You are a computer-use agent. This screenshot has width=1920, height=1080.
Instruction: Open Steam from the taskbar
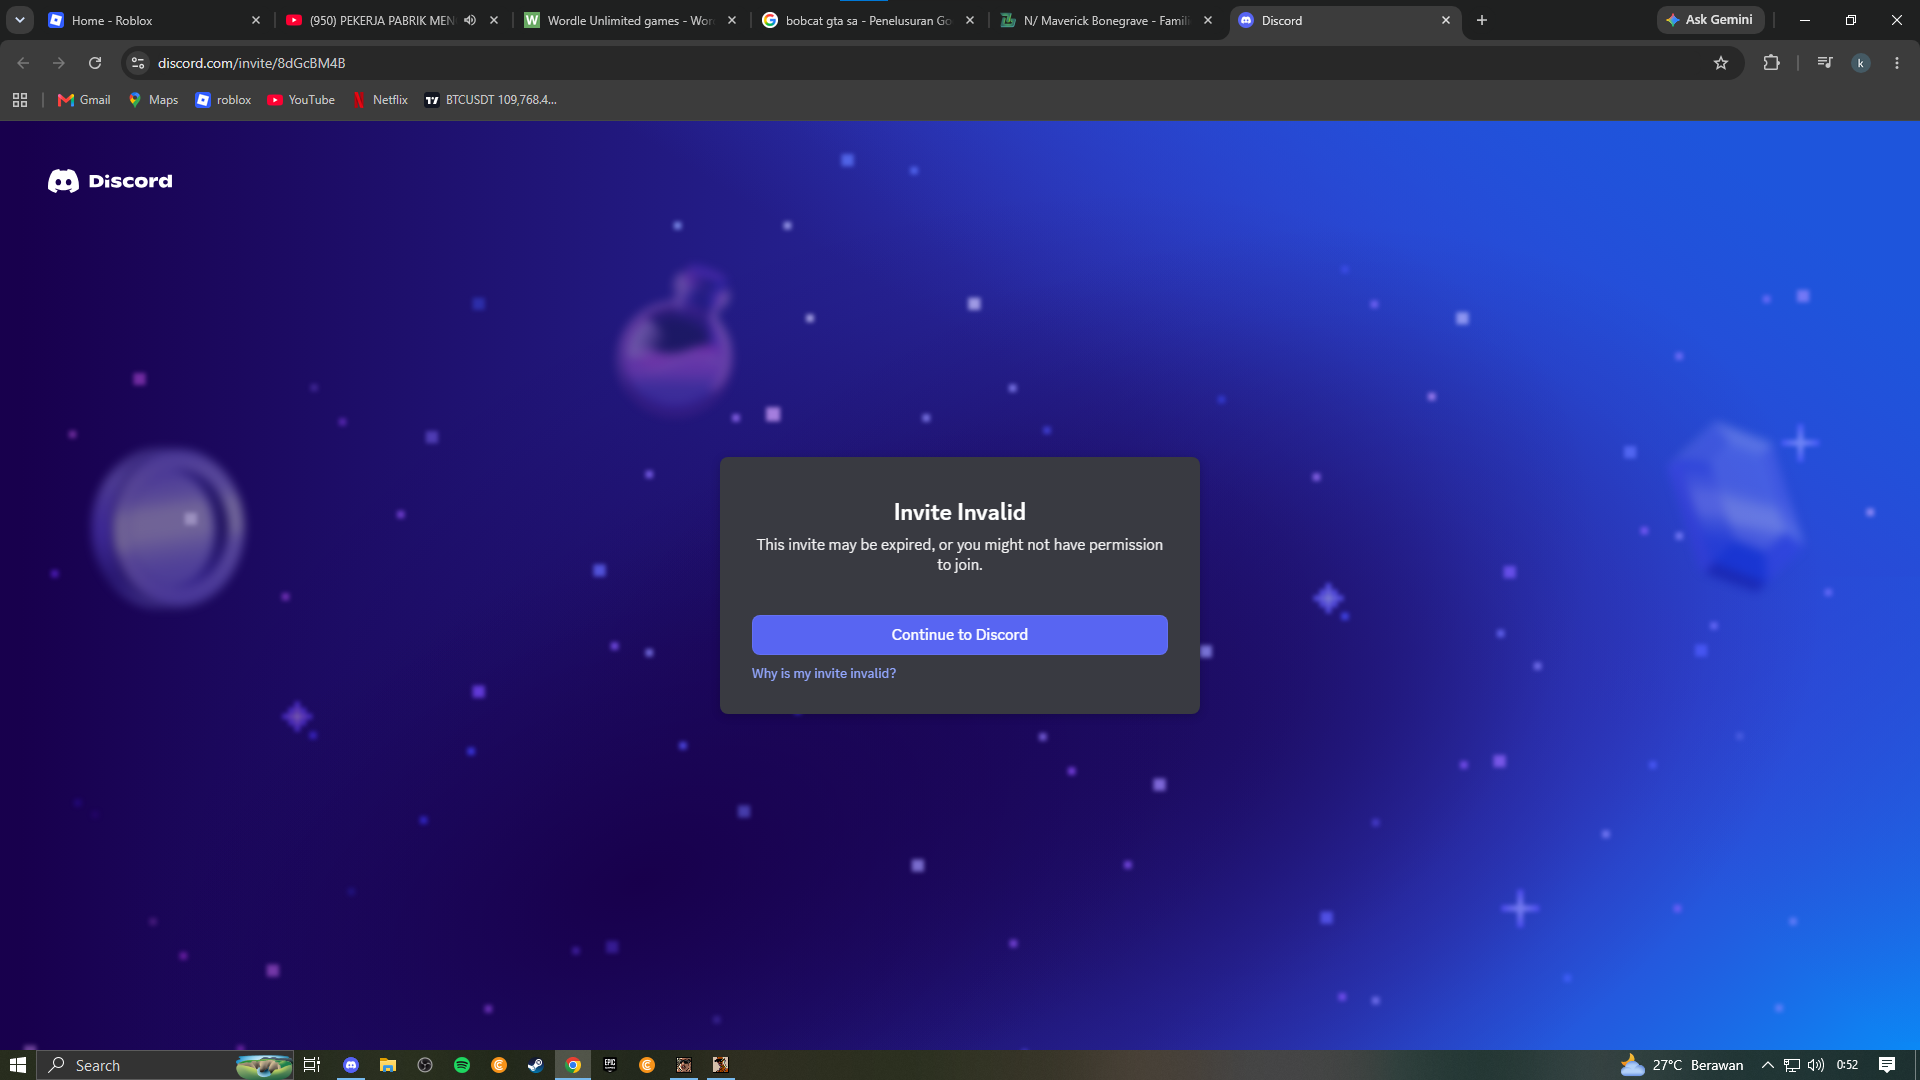[536, 1065]
